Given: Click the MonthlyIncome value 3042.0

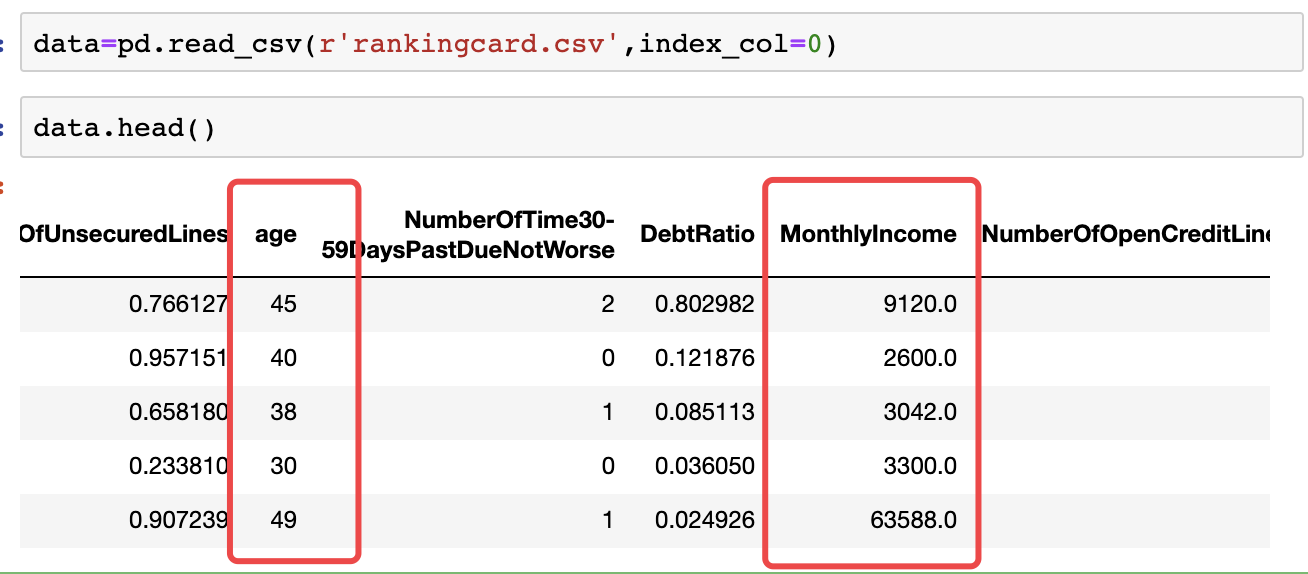Looking at the screenshot, I should click(x=921, y=411).
